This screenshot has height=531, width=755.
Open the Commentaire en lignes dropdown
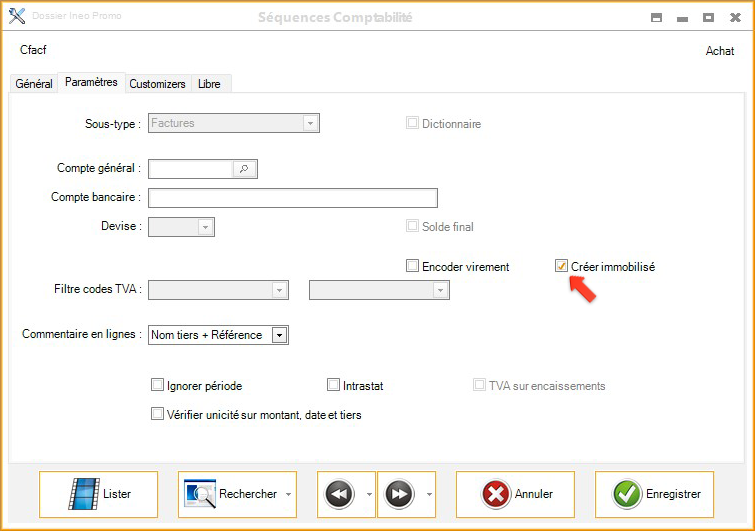[280, 335]
